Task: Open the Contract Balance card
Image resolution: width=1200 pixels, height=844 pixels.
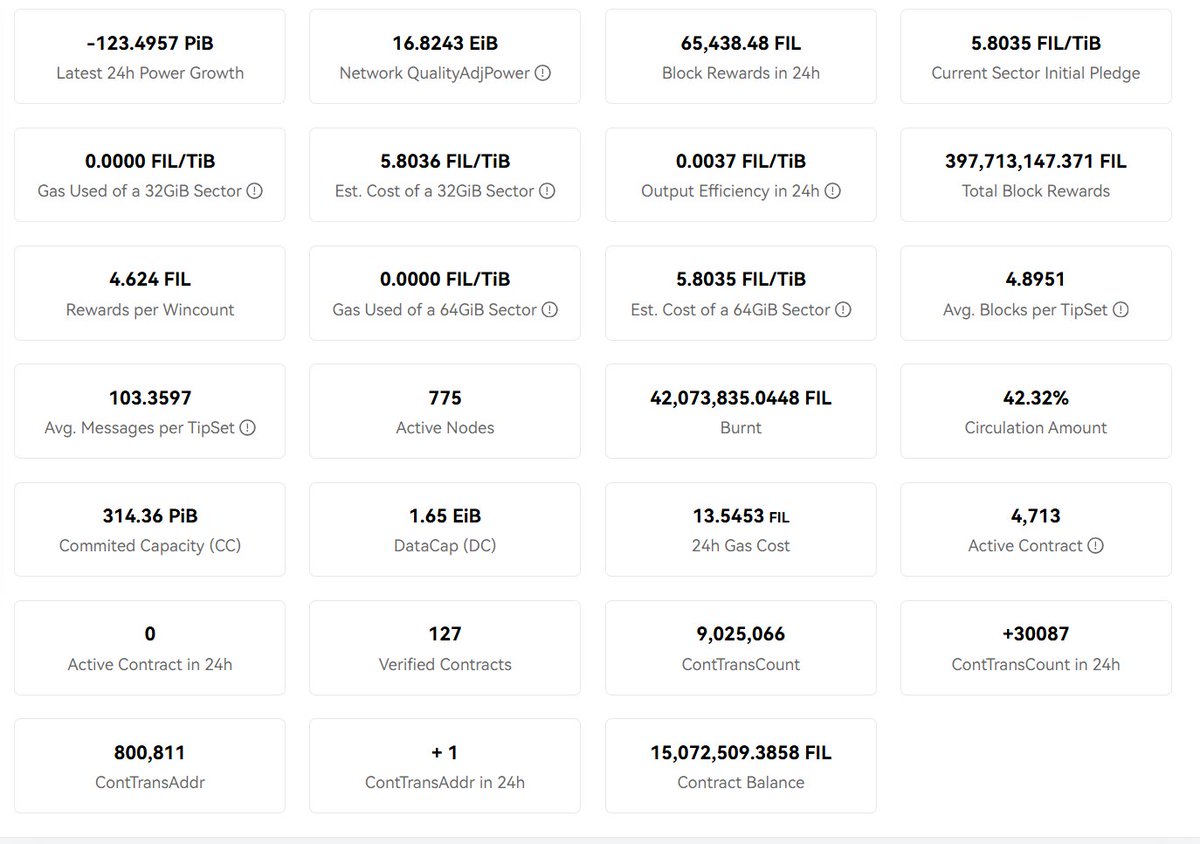Action: [741, 766]
